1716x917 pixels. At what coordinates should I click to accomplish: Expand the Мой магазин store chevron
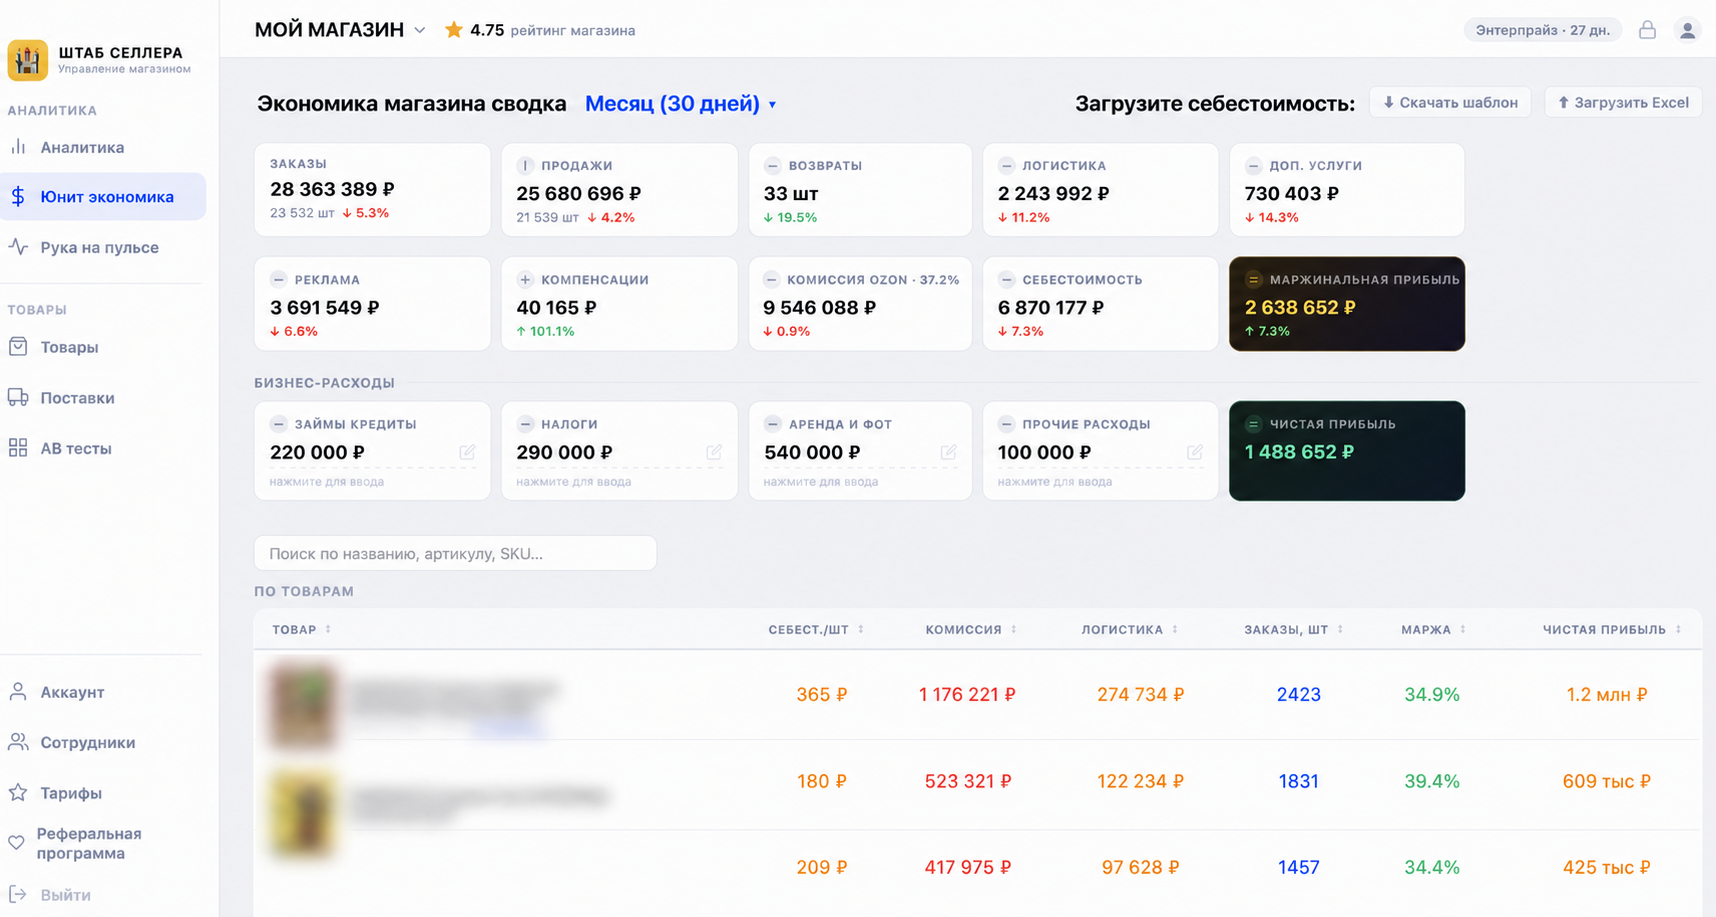coord(420,30)
